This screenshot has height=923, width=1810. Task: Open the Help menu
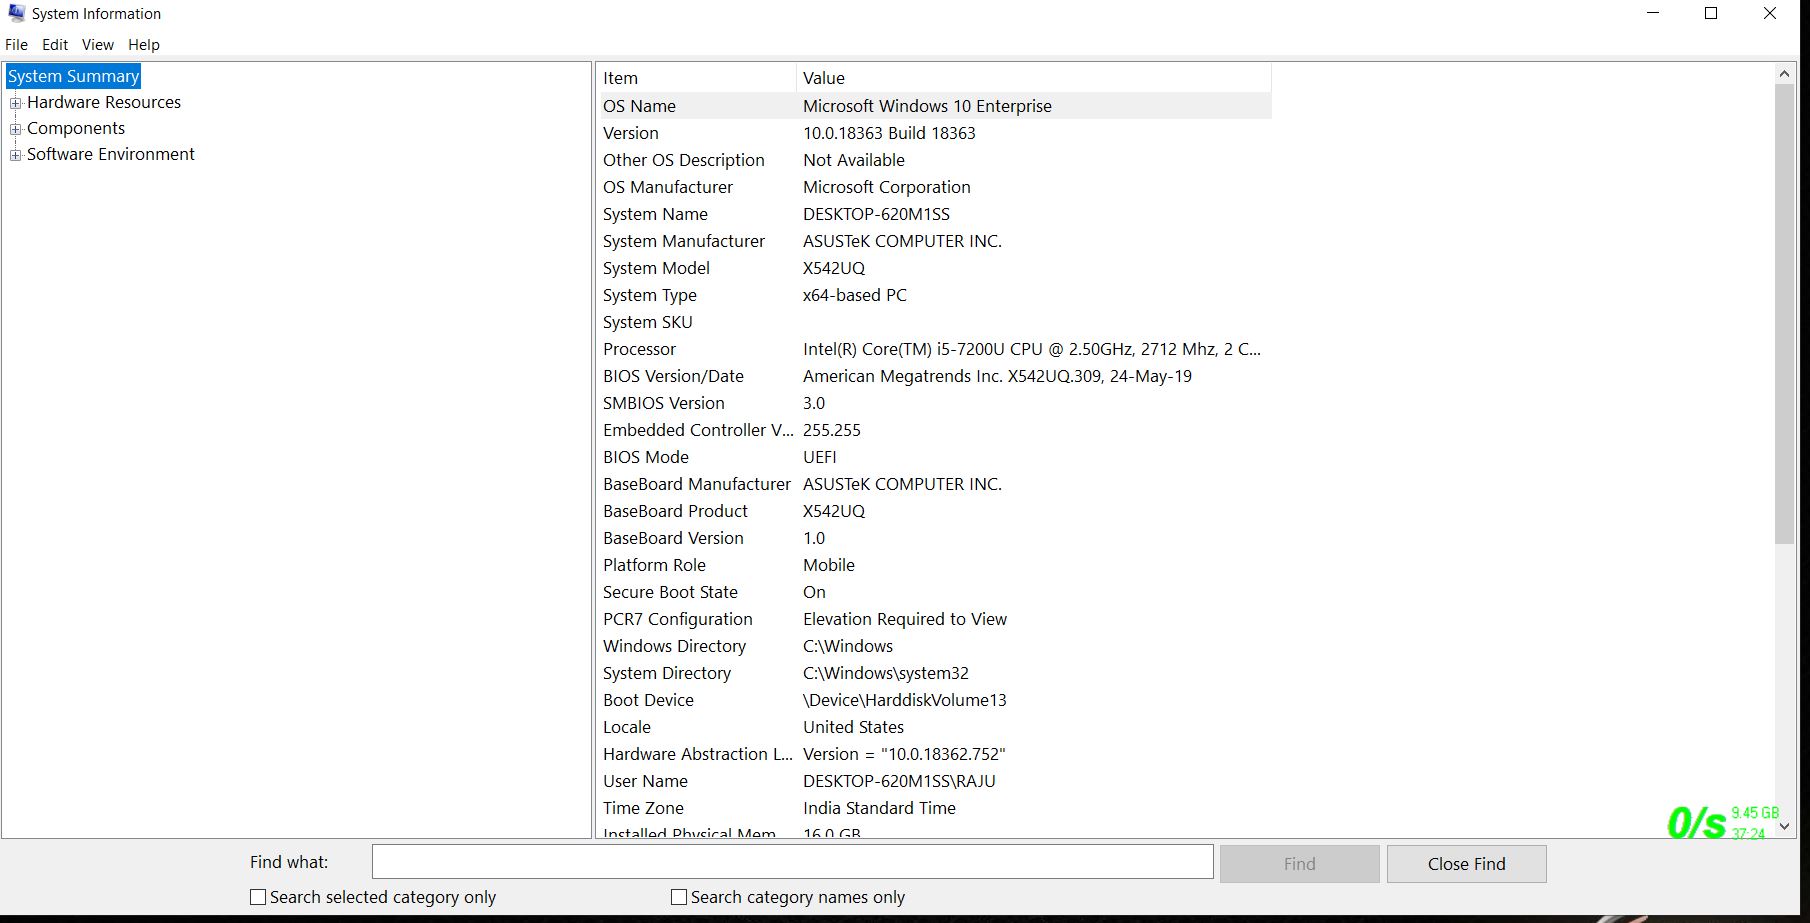point(144,45)
